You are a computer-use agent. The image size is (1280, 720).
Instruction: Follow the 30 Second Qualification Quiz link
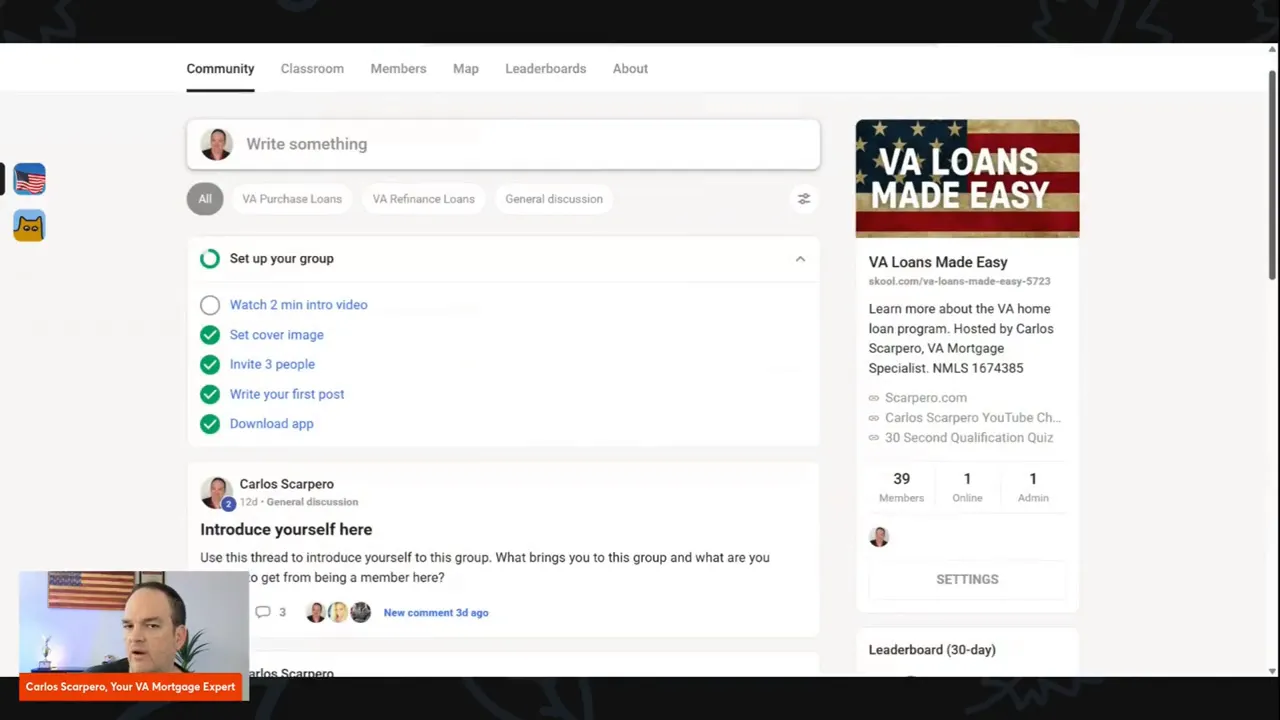[x=968, y=437]
